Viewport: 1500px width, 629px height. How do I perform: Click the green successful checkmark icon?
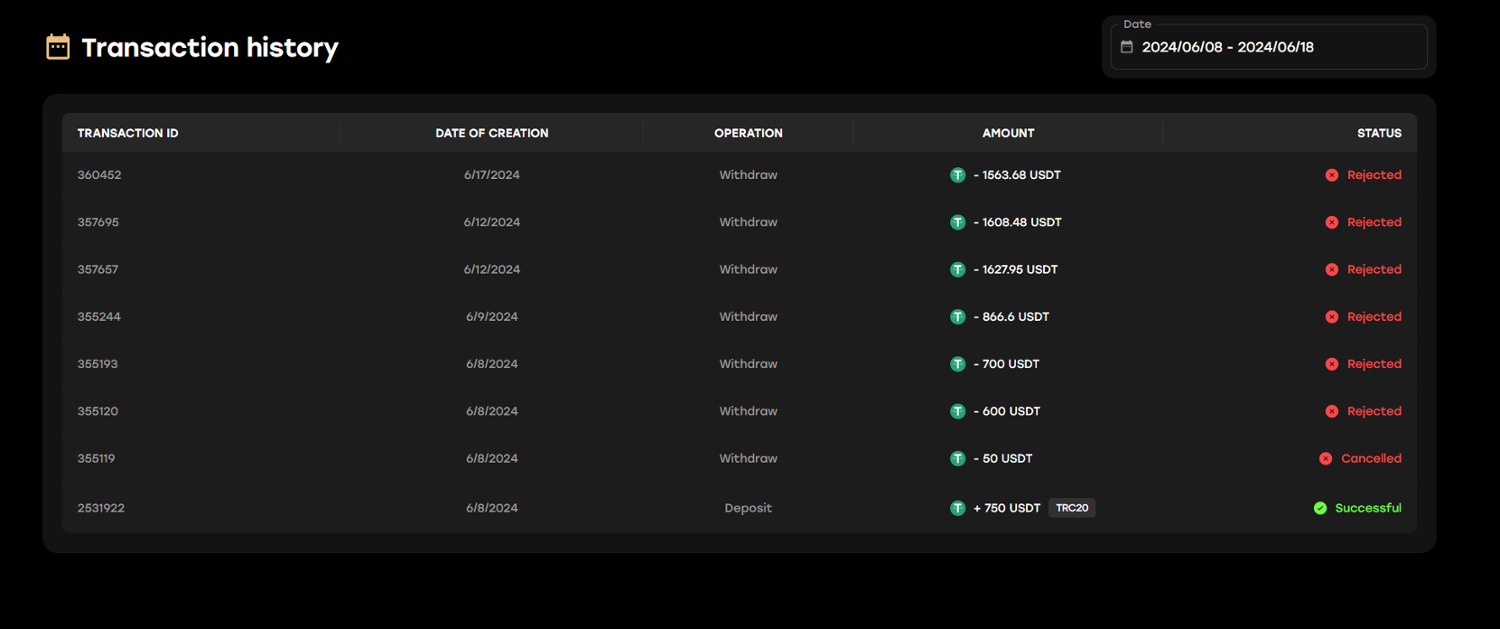(x=1320, y=508)
